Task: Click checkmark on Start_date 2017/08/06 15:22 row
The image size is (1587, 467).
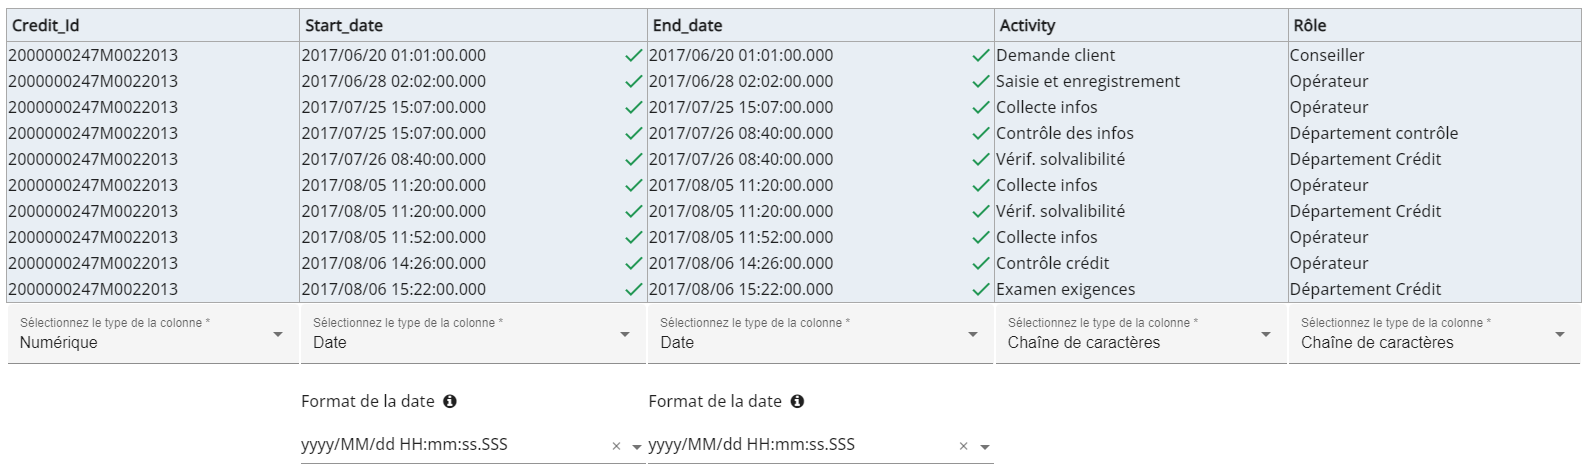Action: (x=633, y=290)
